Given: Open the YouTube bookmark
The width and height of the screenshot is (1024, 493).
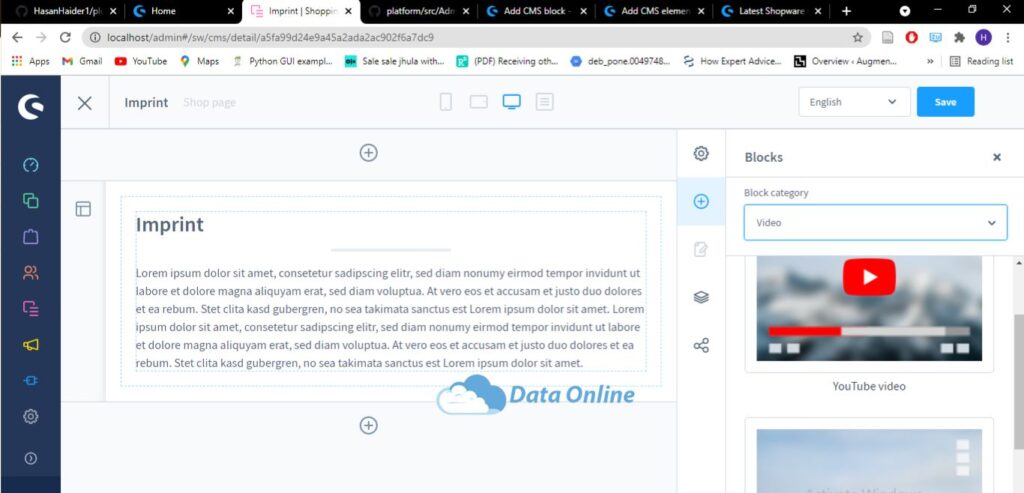Looking at the screenshot, I should point(140,61).
